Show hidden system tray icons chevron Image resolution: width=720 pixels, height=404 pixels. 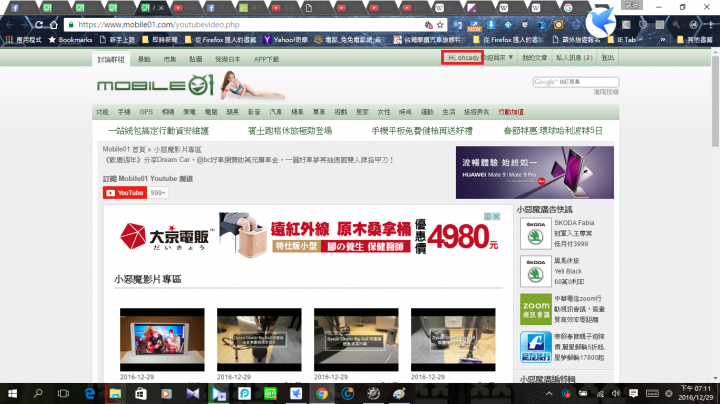click(x=549, y=393)
